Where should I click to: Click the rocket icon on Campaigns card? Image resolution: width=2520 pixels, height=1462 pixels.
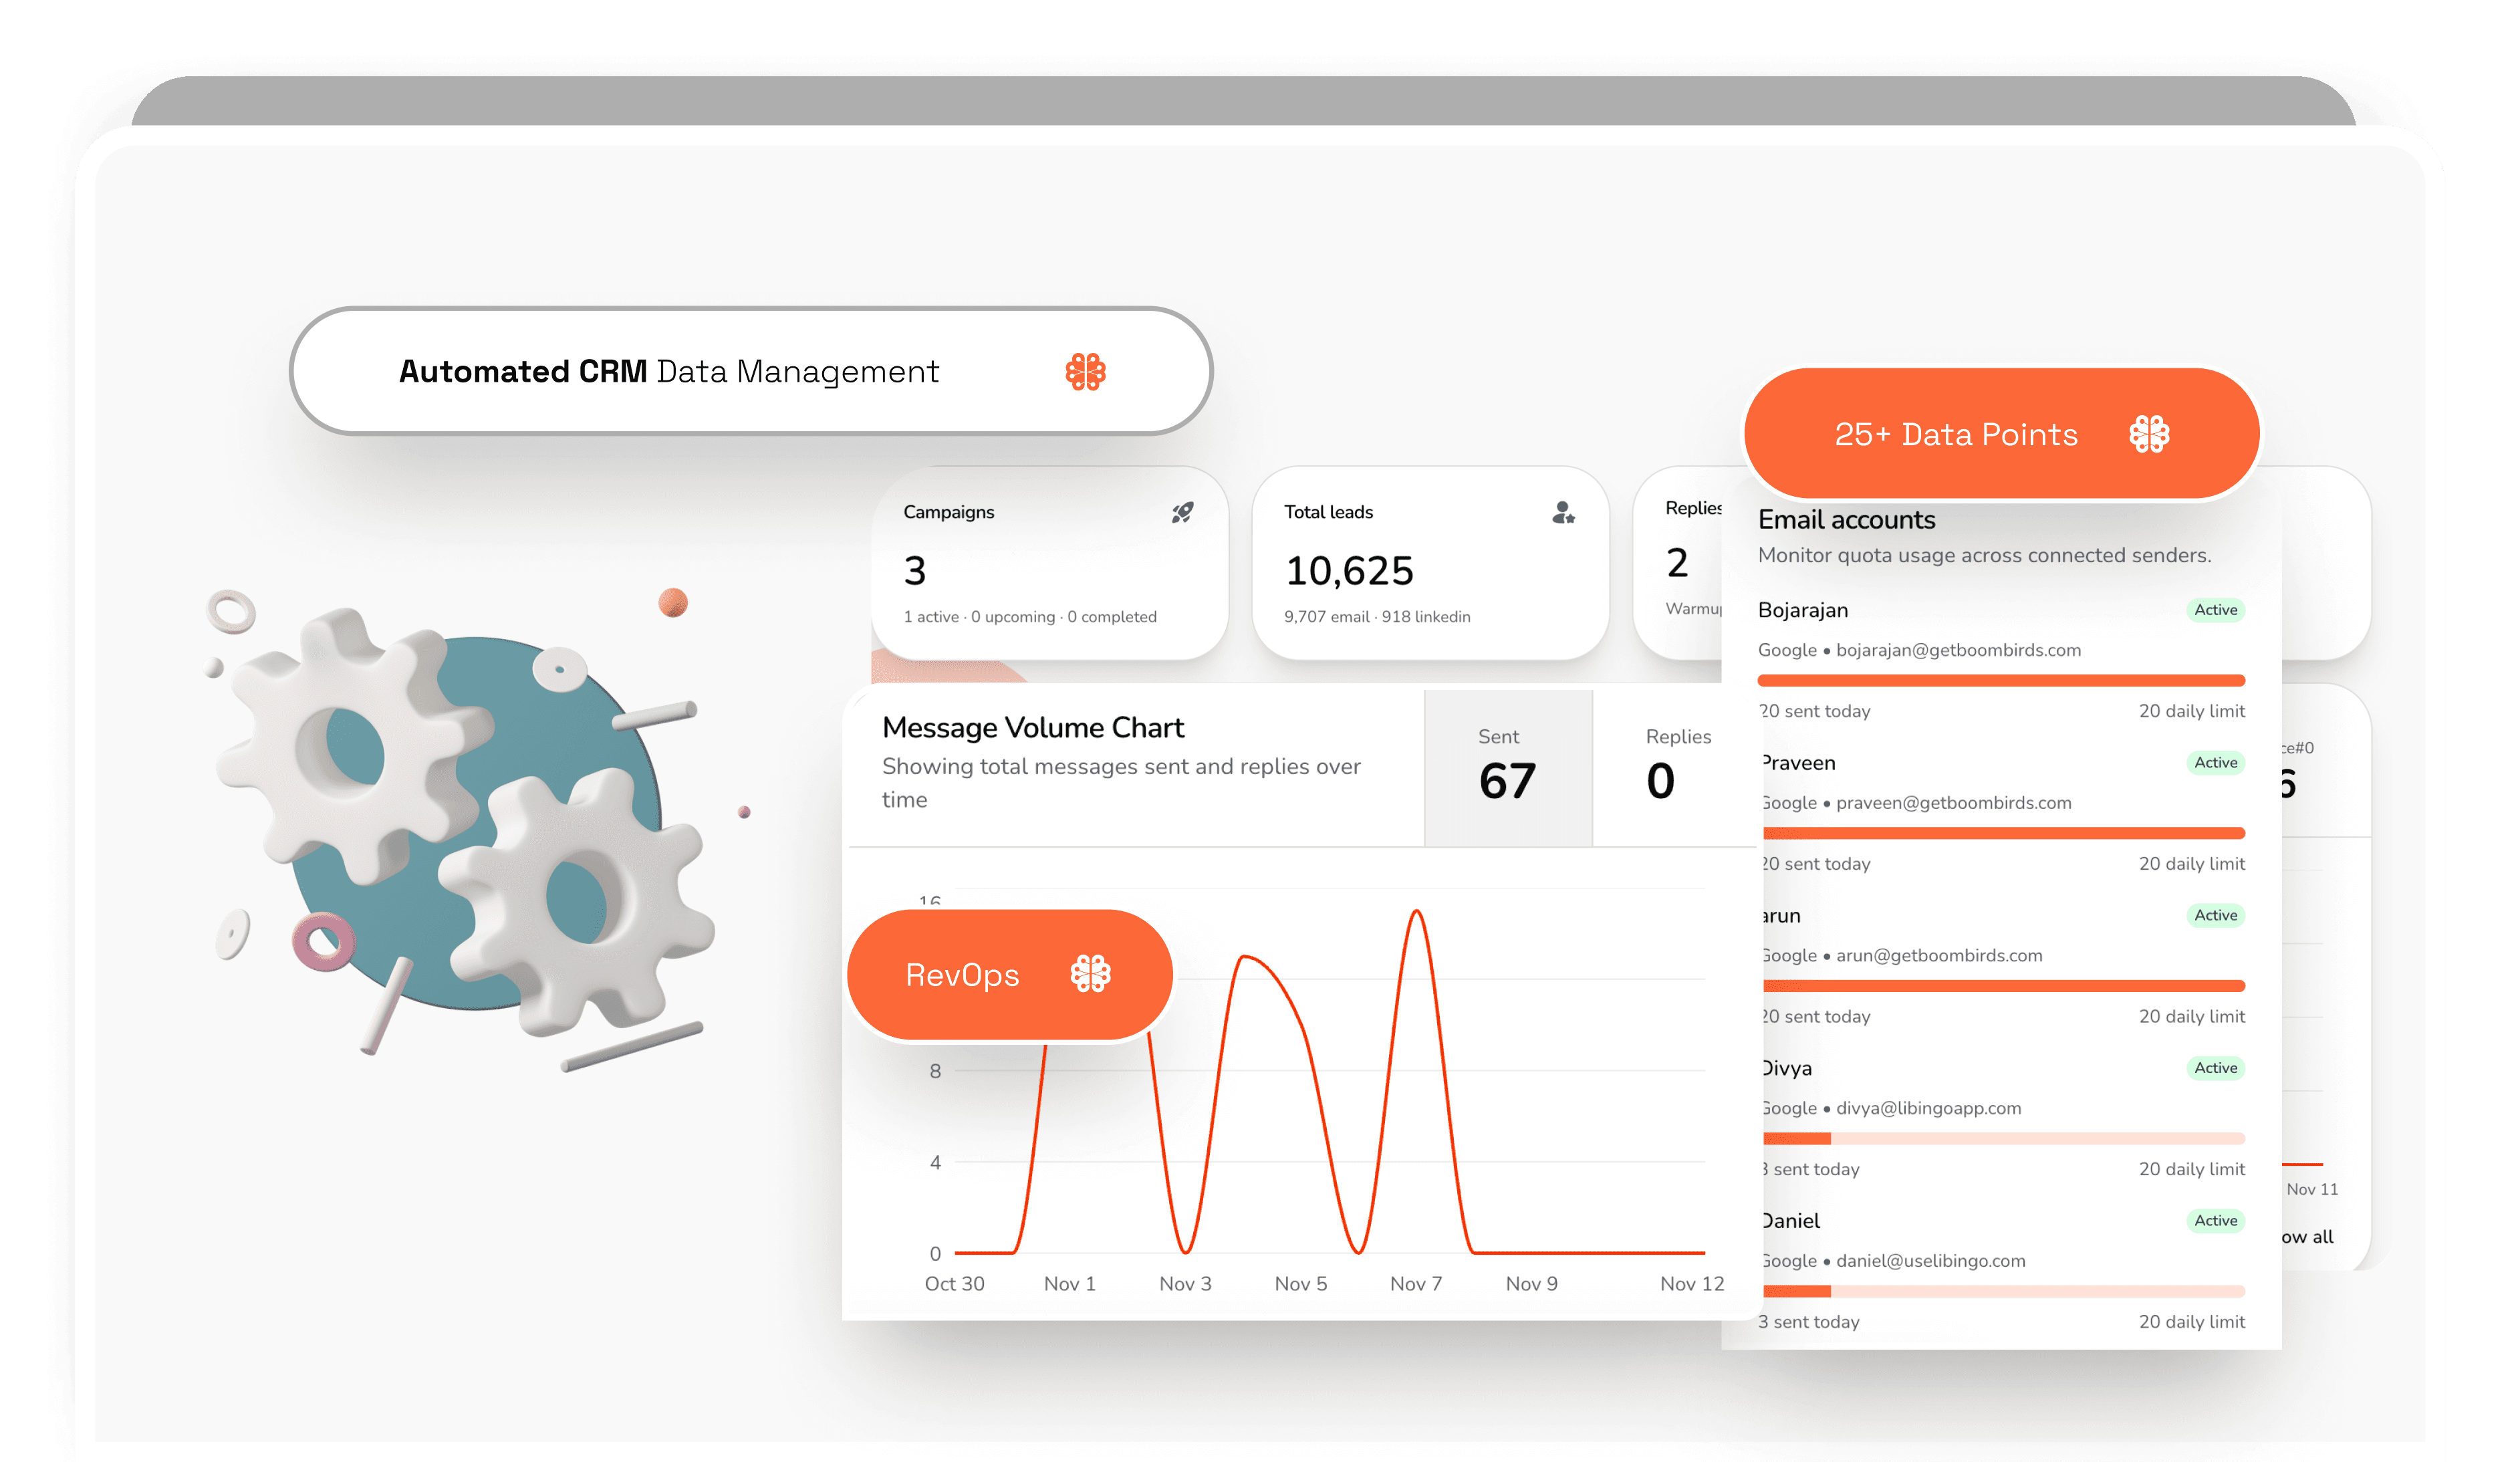[x=1182, y=513]
